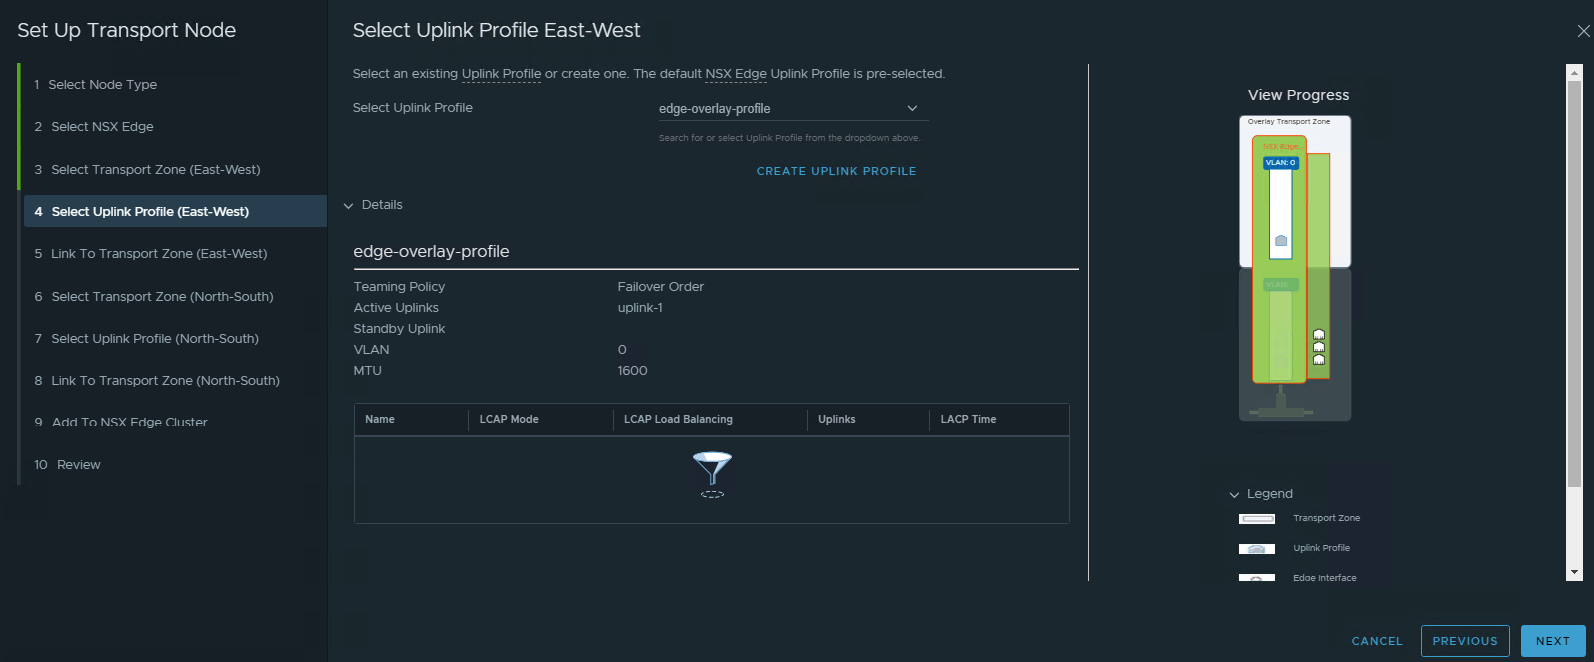Click the Uplink Profile legend icon

1257,549
